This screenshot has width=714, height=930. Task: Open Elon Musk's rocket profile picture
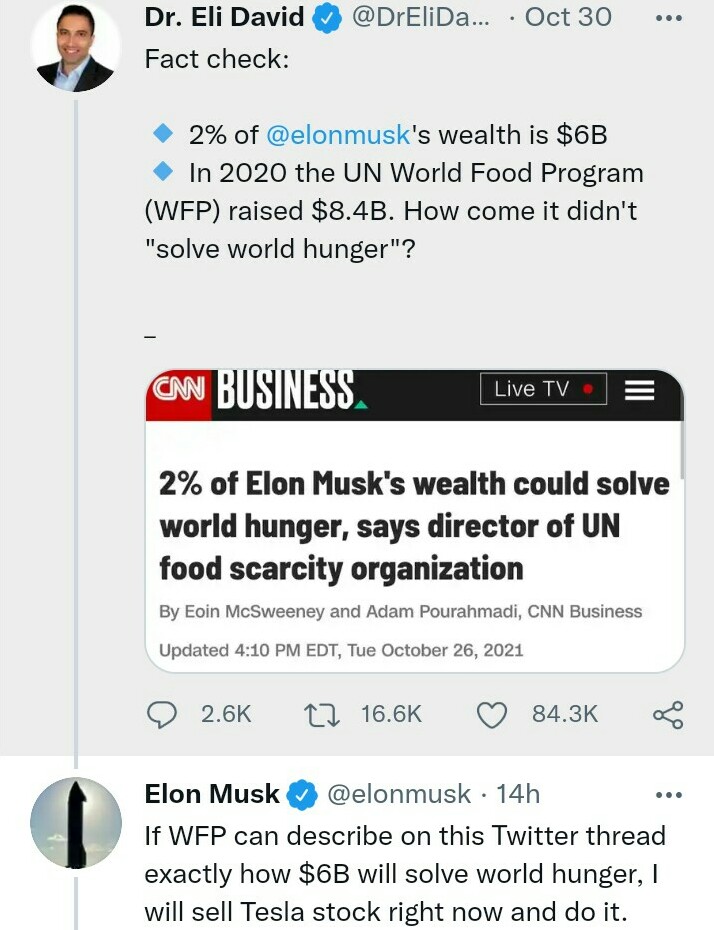point(76,822)
